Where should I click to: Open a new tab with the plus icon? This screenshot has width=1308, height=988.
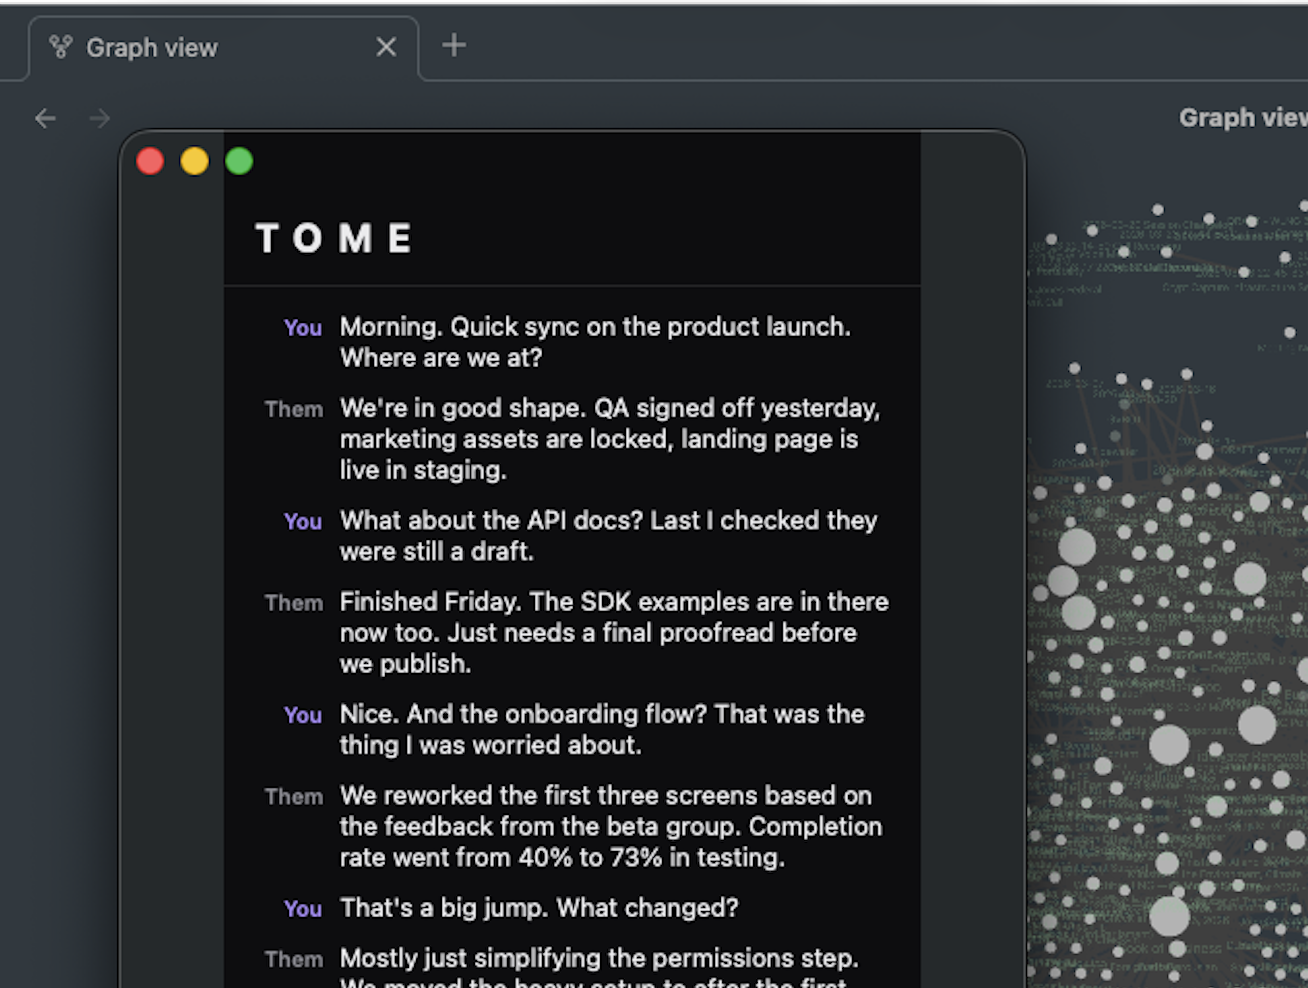[455, 44]
